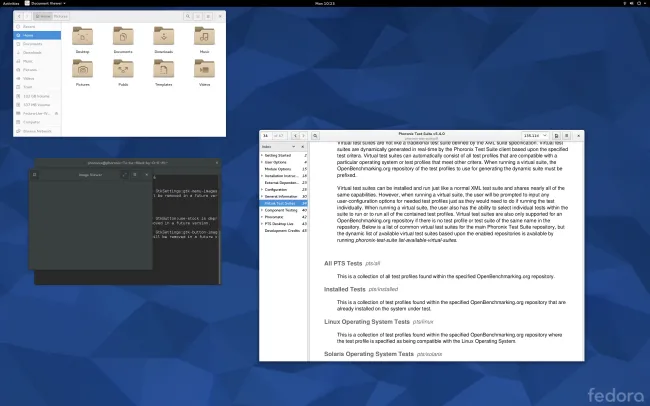
Task: Expand User Options in the index tree
Action: pos(262,162)
